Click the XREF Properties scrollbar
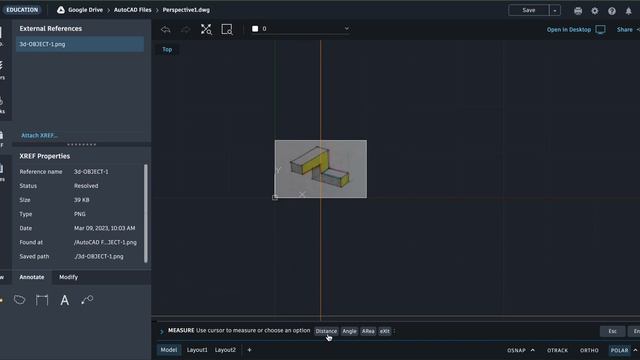The width and height of the screenshot is (640, 360). (146, 213)
